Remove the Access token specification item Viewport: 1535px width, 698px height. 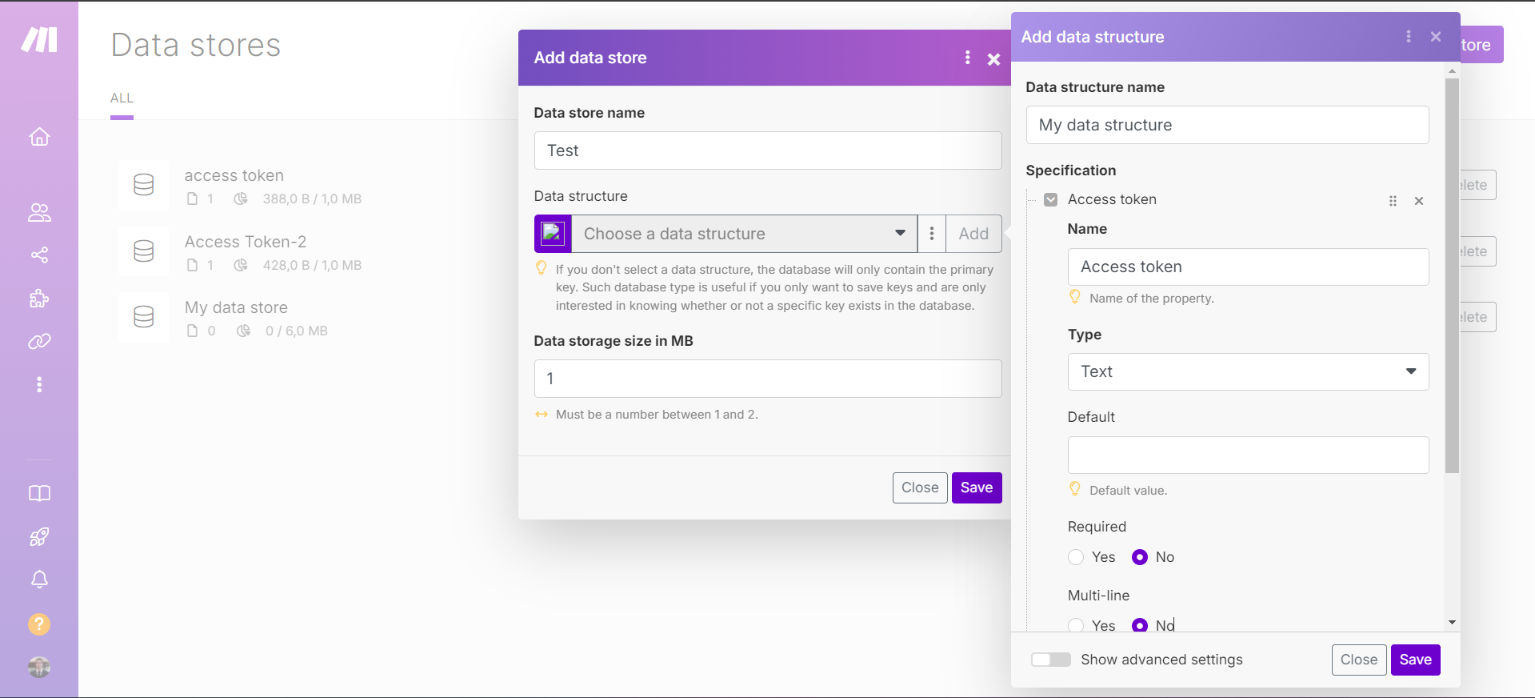(1418, 201)
